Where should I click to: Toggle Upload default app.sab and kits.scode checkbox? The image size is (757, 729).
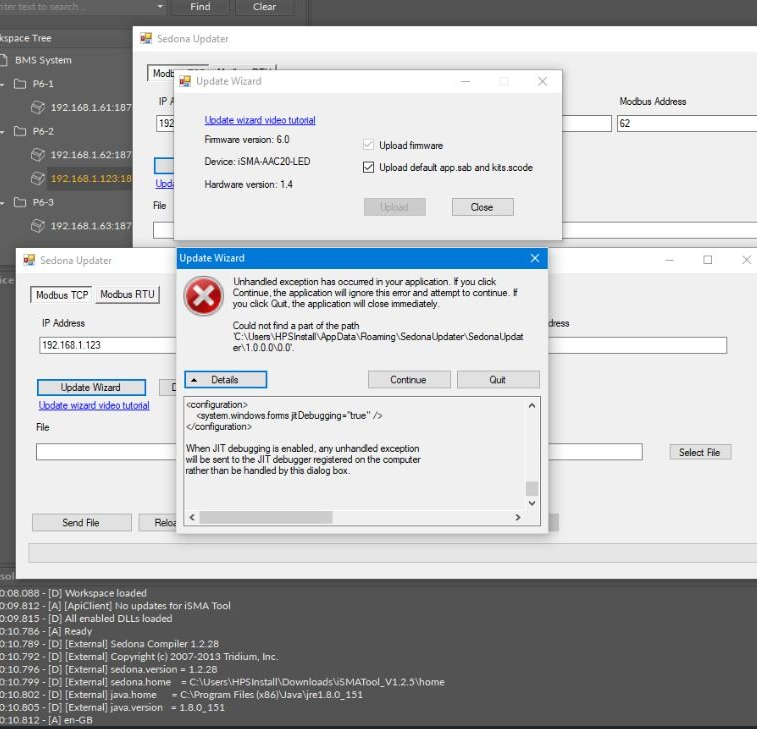point(369,168)
